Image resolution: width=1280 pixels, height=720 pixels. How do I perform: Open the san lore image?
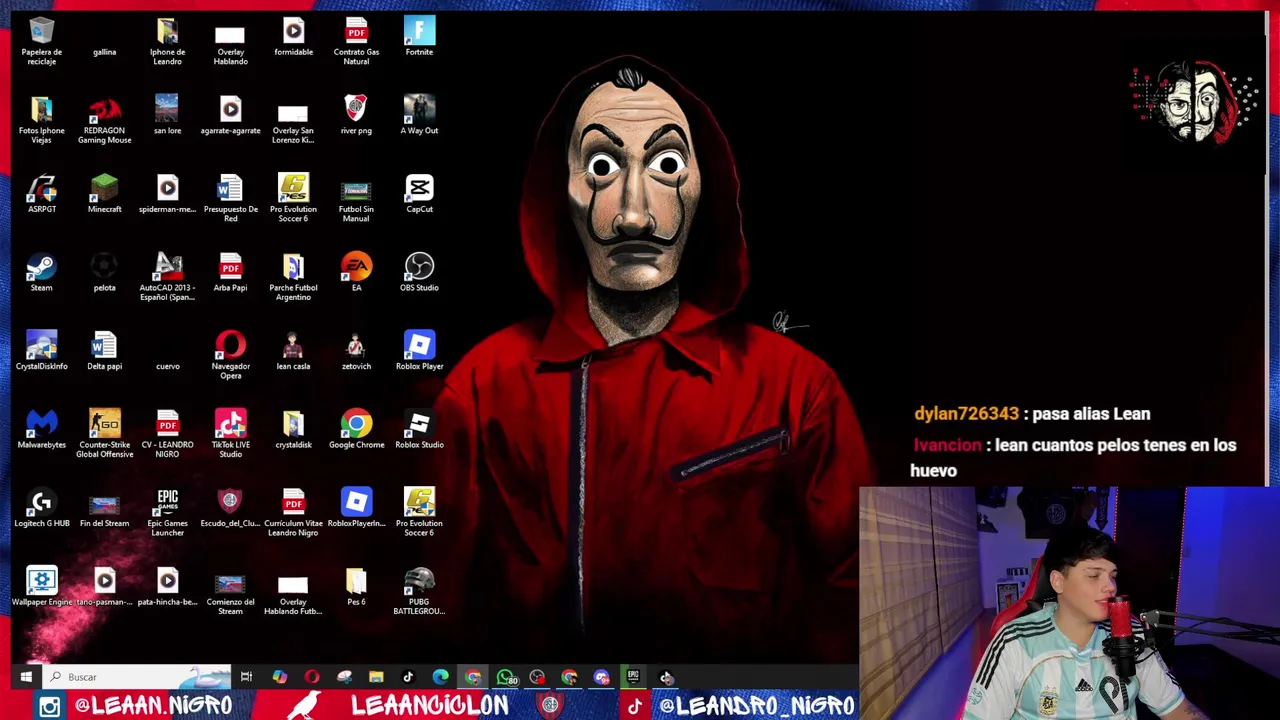(167, 116)
